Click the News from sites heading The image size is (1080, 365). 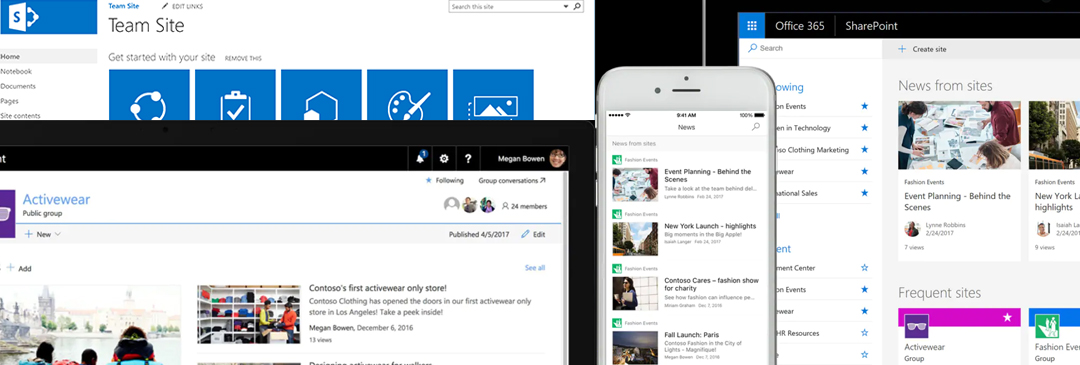tap(945, 86)
